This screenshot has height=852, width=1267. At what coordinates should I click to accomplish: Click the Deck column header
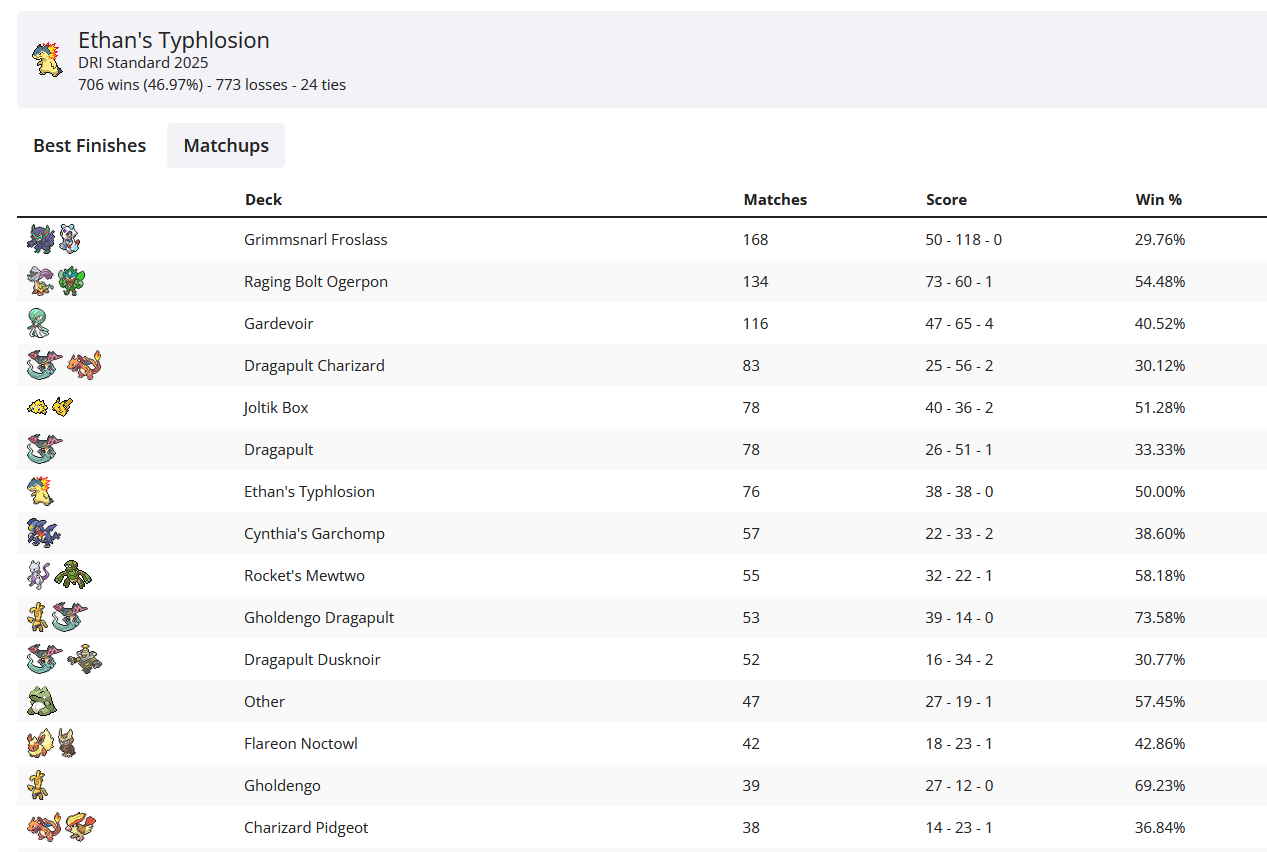click(x=264, y=200)
